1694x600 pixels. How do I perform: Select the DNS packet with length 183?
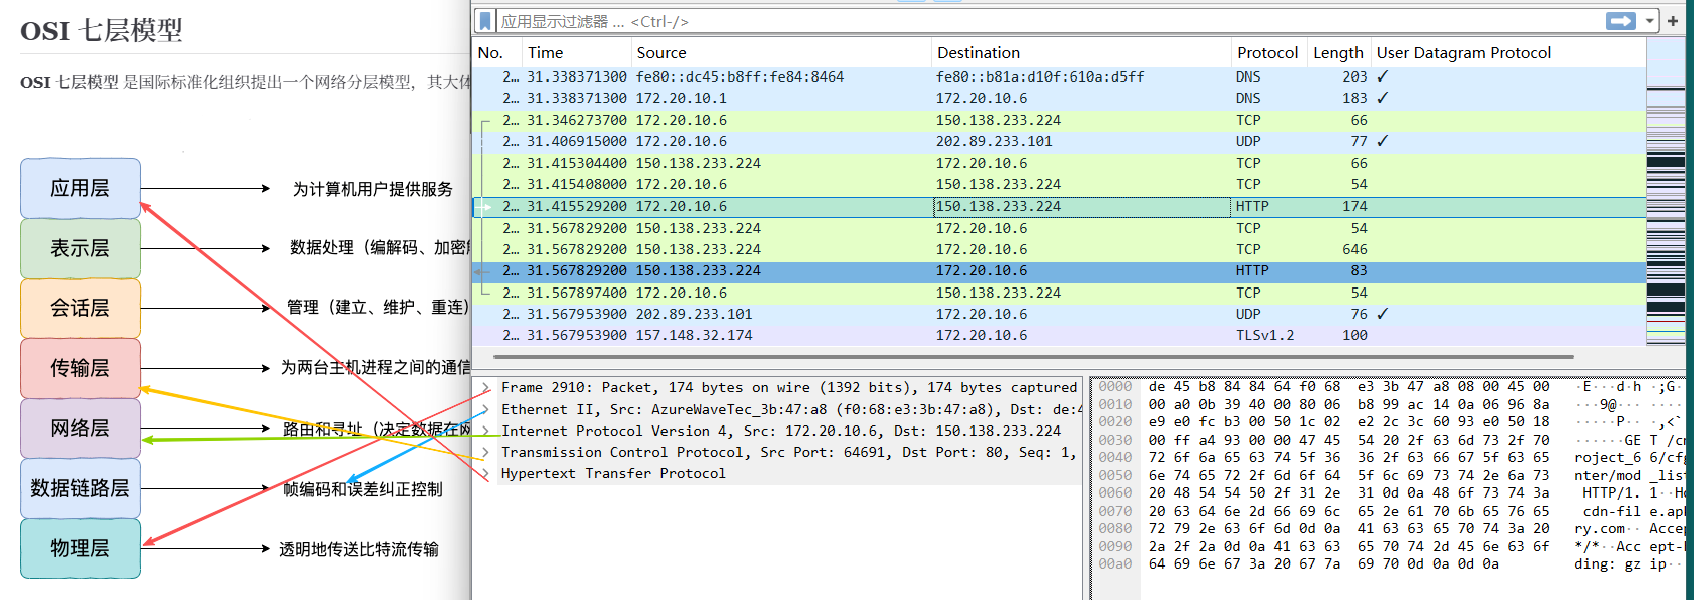pyautogui.click(x=1059, y=98)
